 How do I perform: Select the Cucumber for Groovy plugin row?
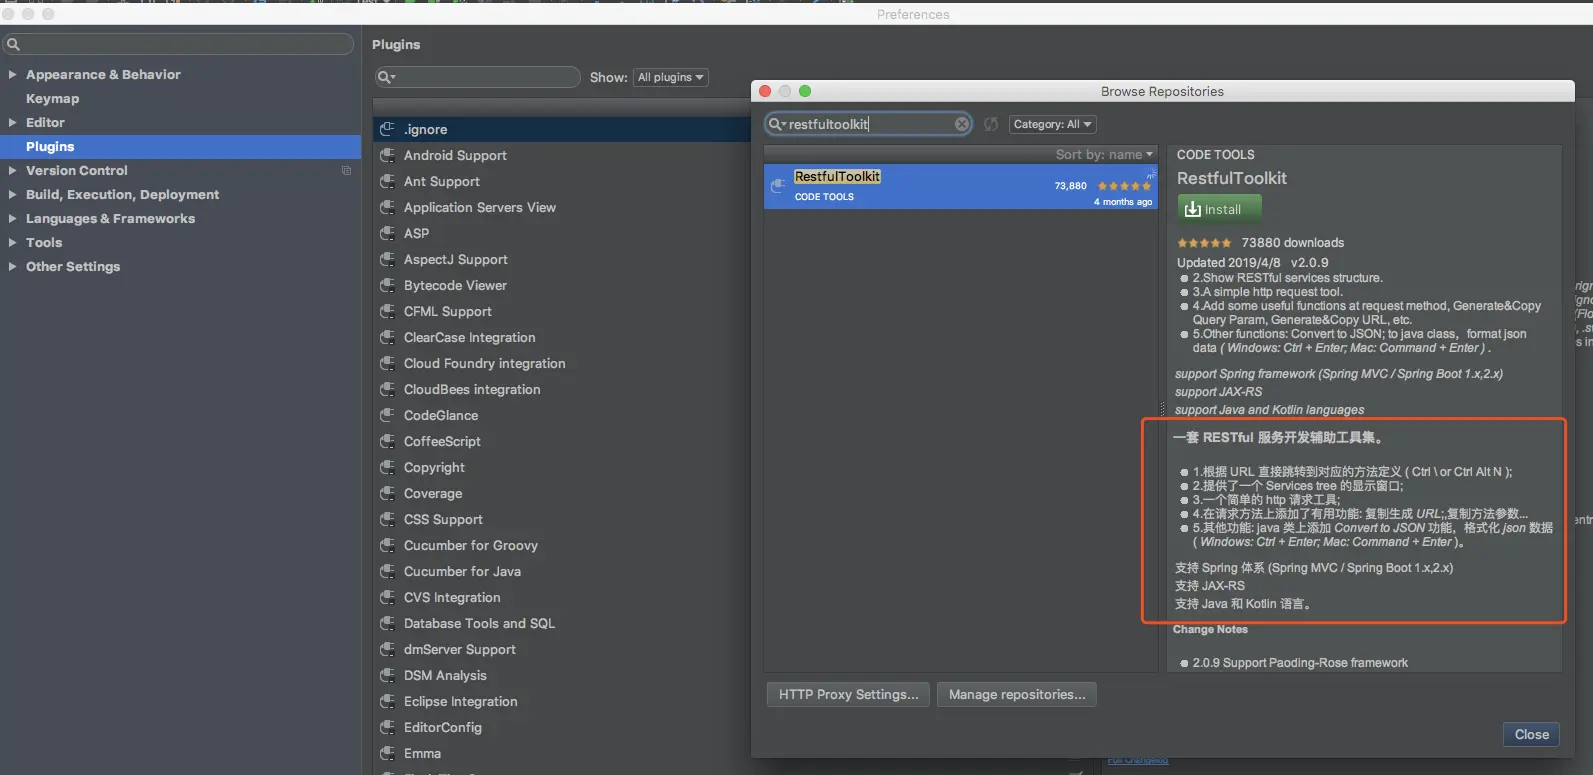pyautogui.click(x=563, y=545)
